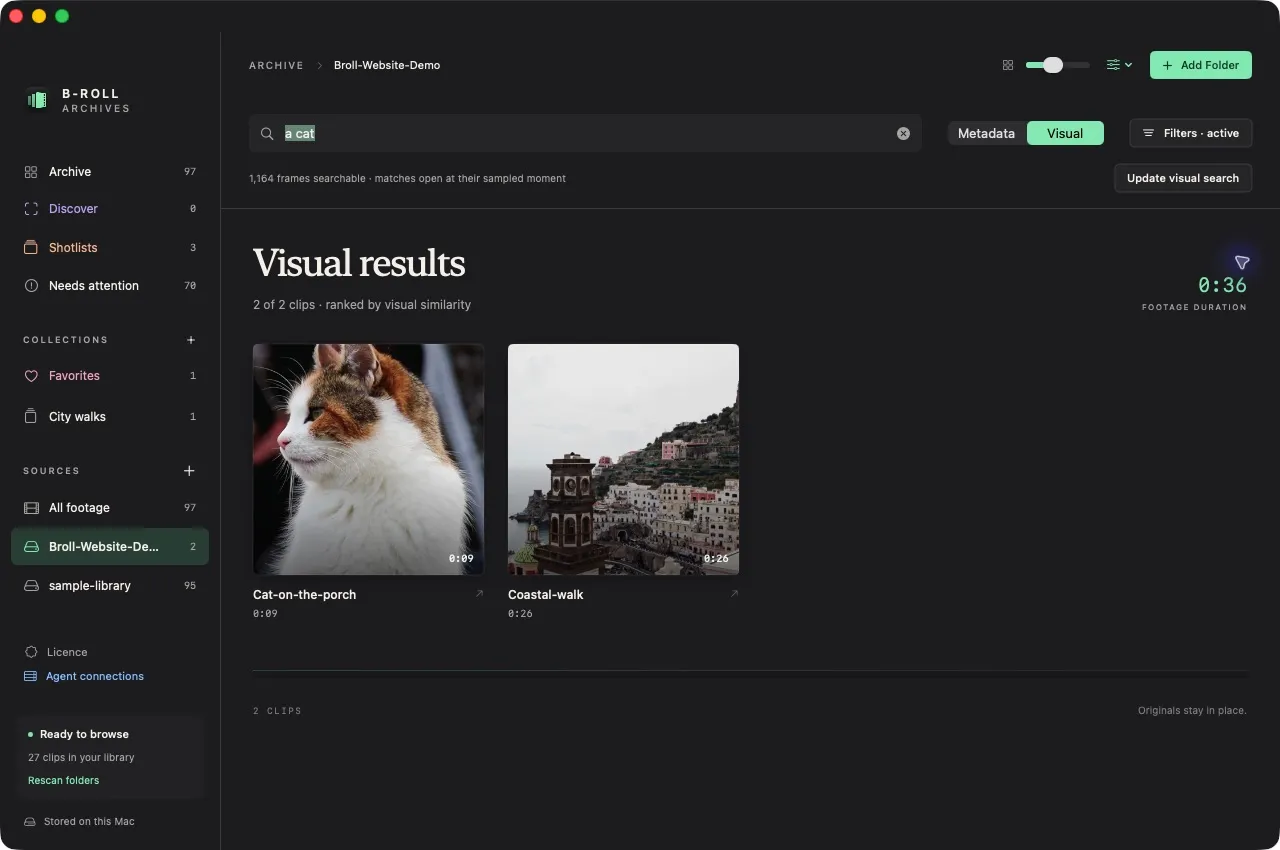Click the sample-library drive icon
Viewport: 1280px width, 850px height.
[x=31, y=586]
